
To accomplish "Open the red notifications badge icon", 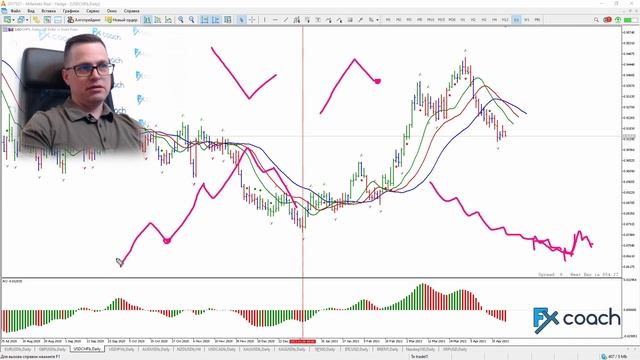I will click(607, 20).
